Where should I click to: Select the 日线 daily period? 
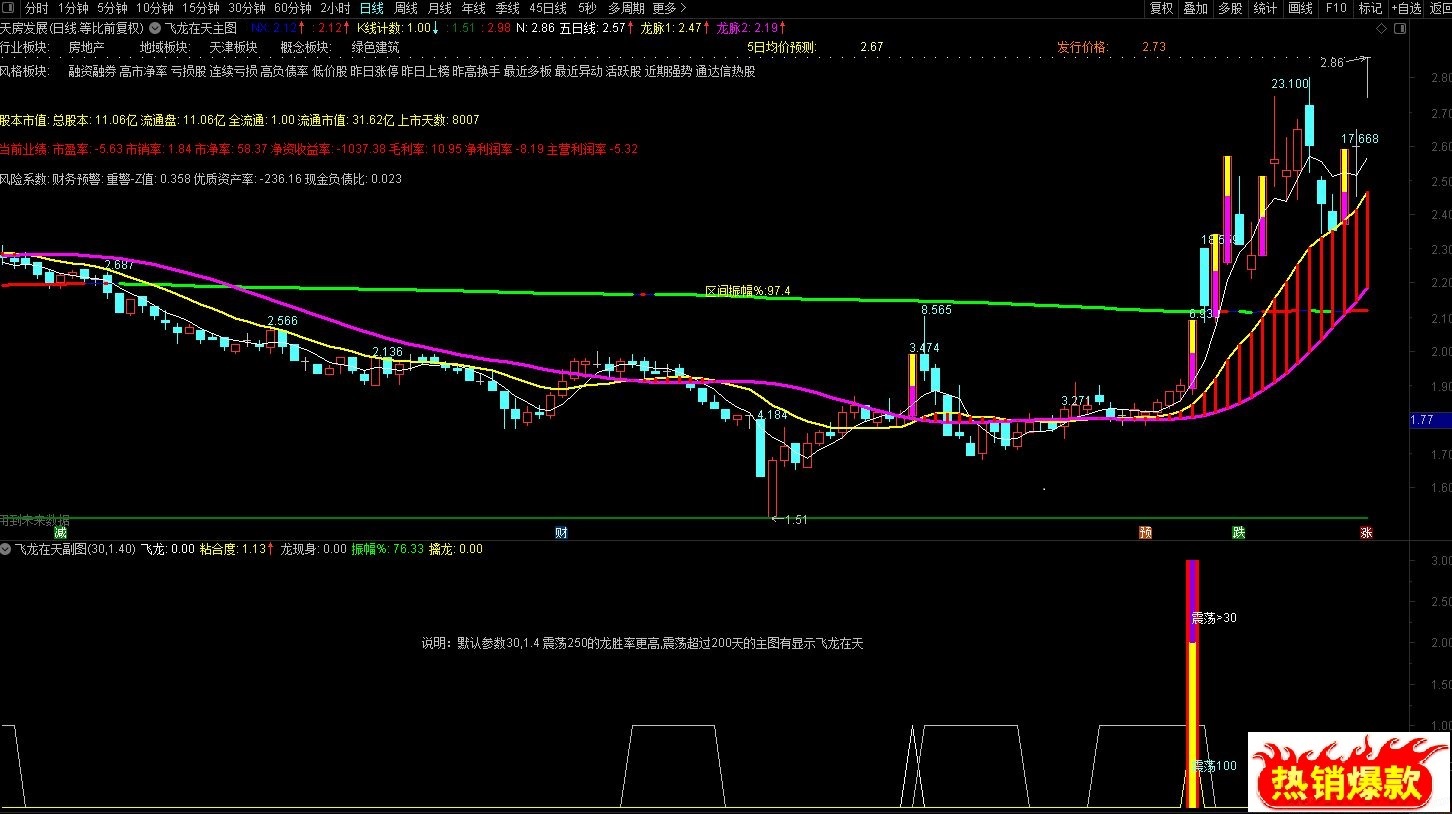372,8
